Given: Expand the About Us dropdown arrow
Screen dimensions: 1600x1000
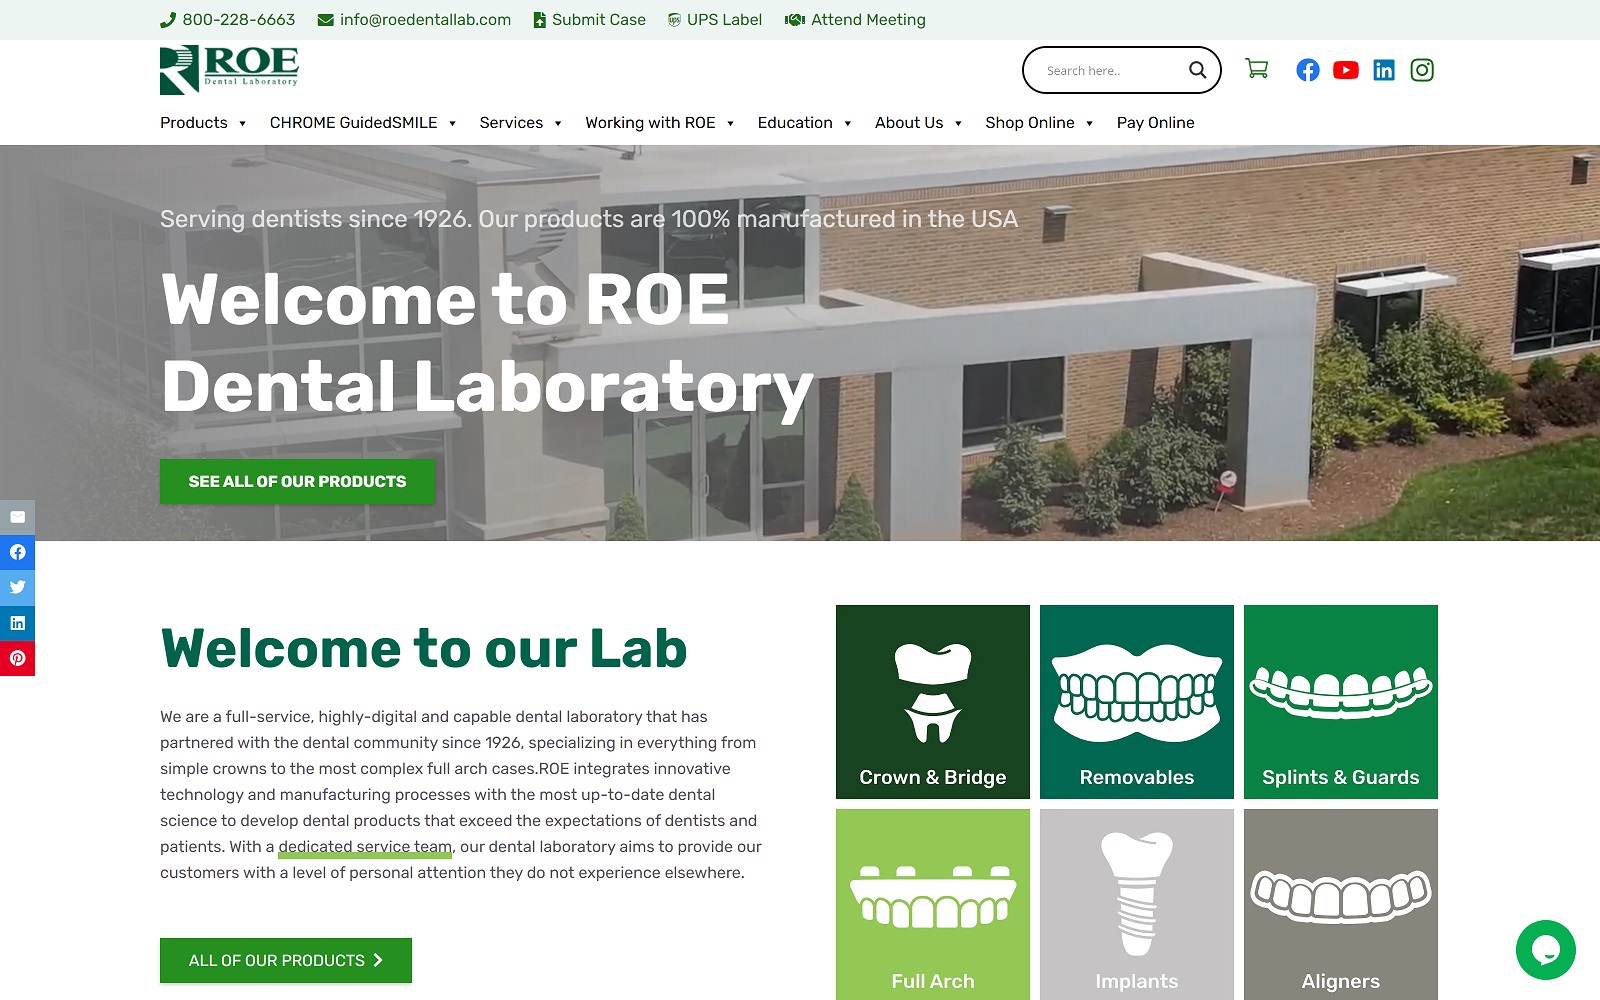Looking at the screenshot, I should pyautogui.click(x=958, y=123).
